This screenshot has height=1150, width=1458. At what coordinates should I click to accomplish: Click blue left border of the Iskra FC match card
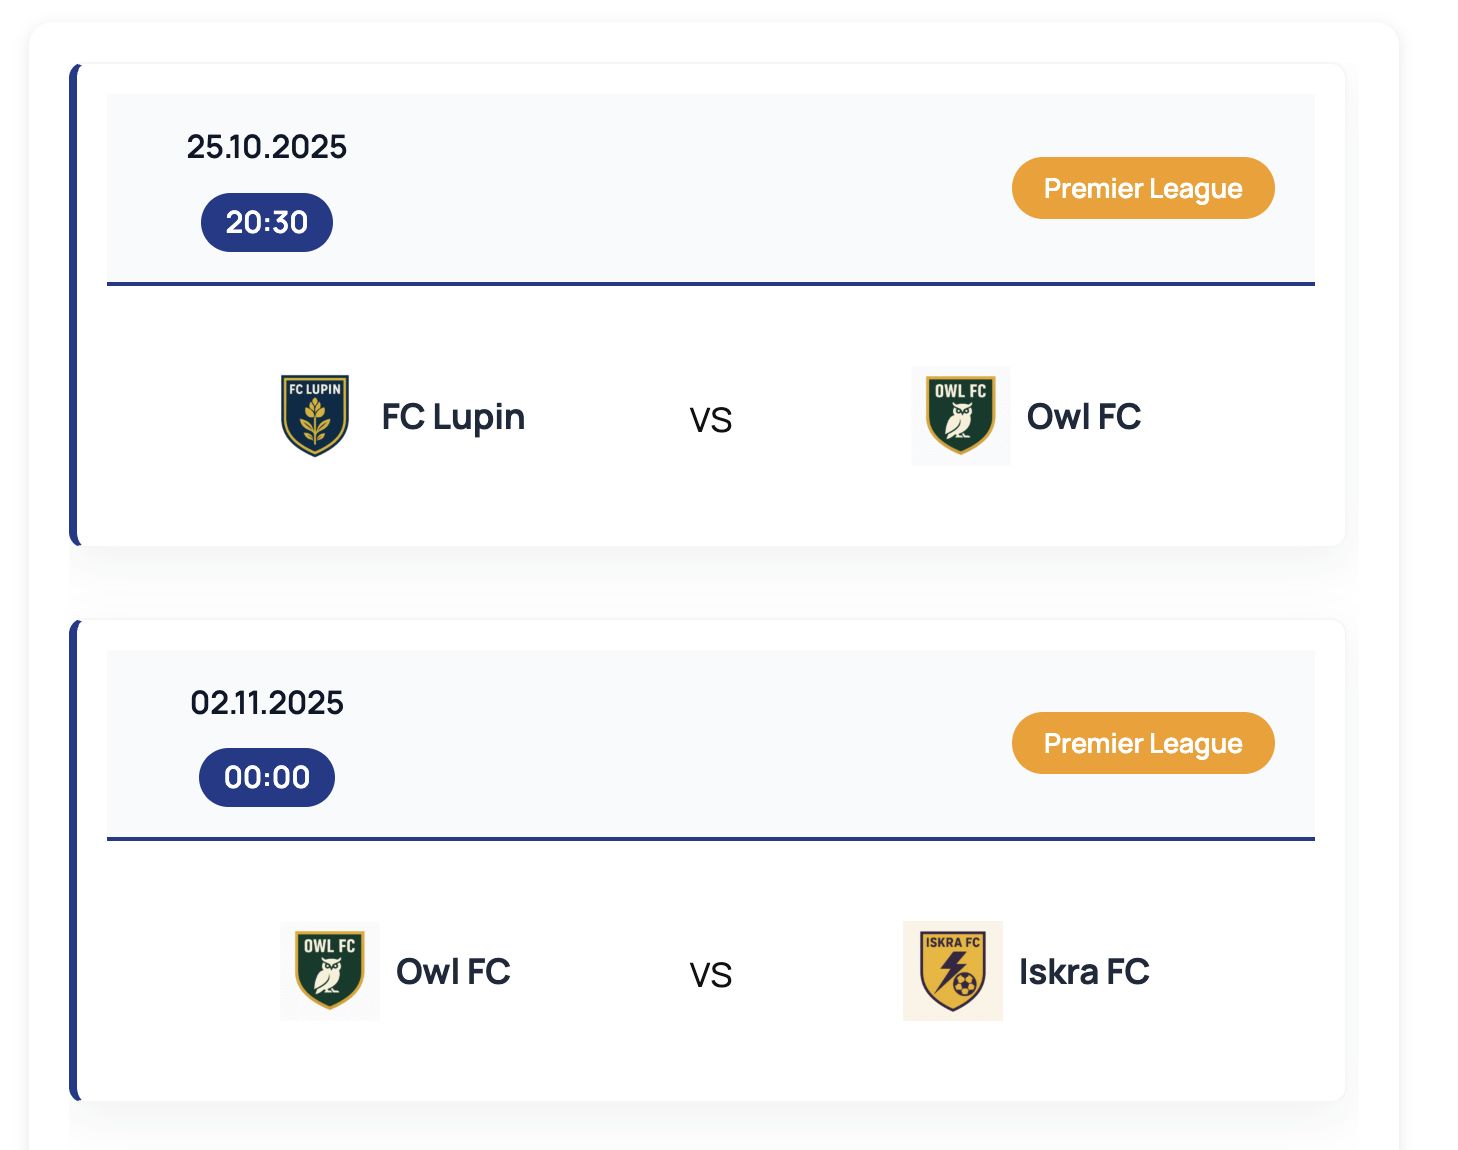(x=73, y=860)
